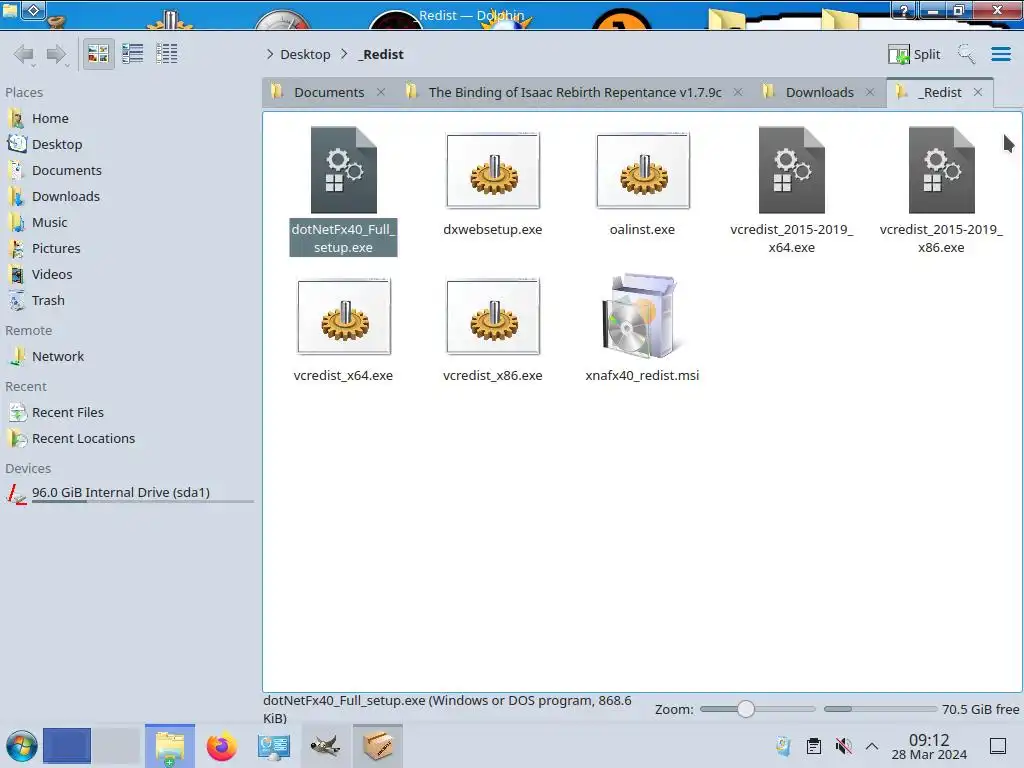Toggle Split view
This screenshot has height=768, width=1024.
tap(914, 54)
